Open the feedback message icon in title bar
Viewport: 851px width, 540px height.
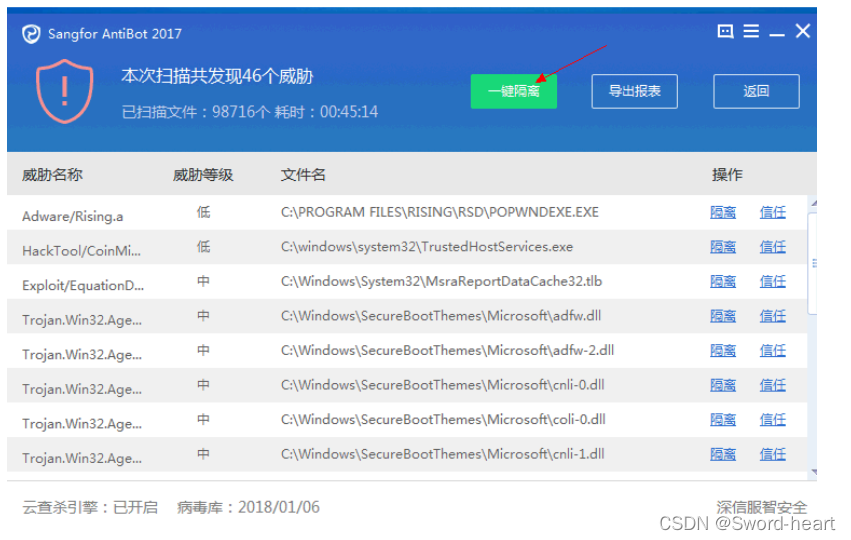tap(725, 31)
